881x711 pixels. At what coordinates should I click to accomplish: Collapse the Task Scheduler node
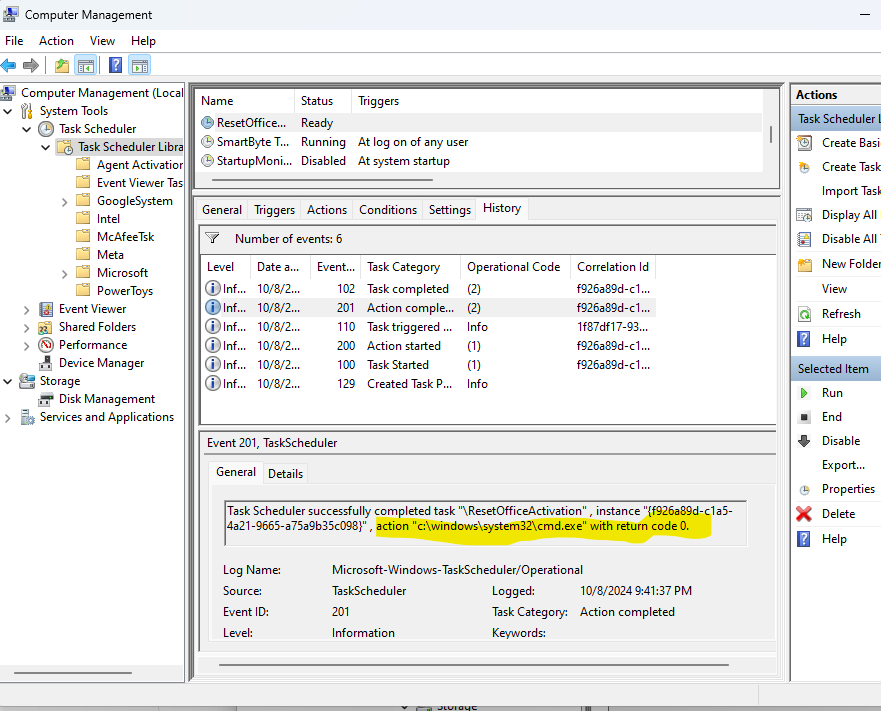(x=26, y=129)
